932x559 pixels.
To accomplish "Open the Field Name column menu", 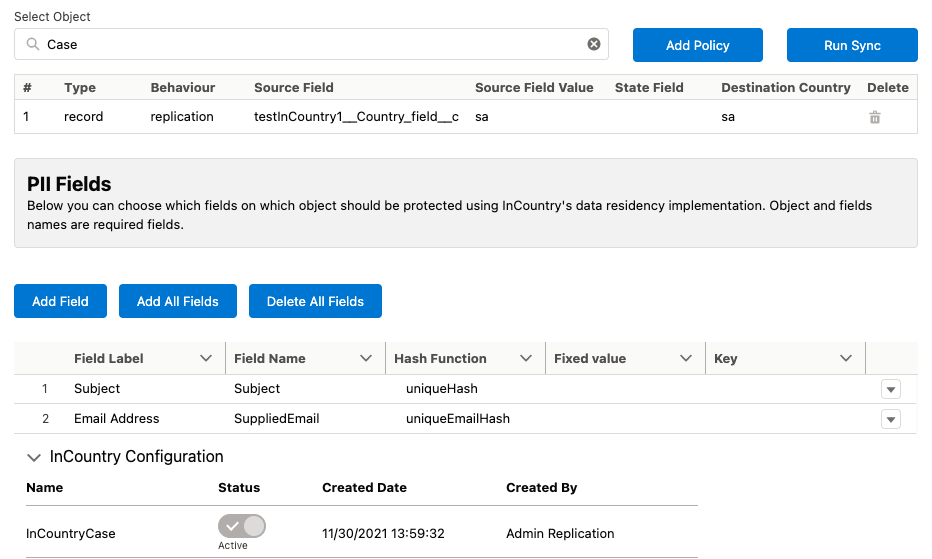I will click(366, 358).
